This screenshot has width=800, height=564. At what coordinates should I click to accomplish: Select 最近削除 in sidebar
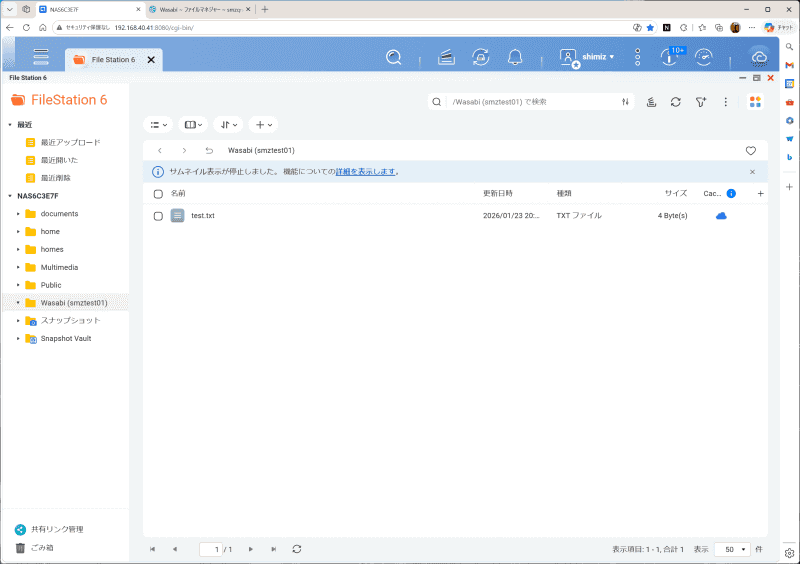point(56,178)
